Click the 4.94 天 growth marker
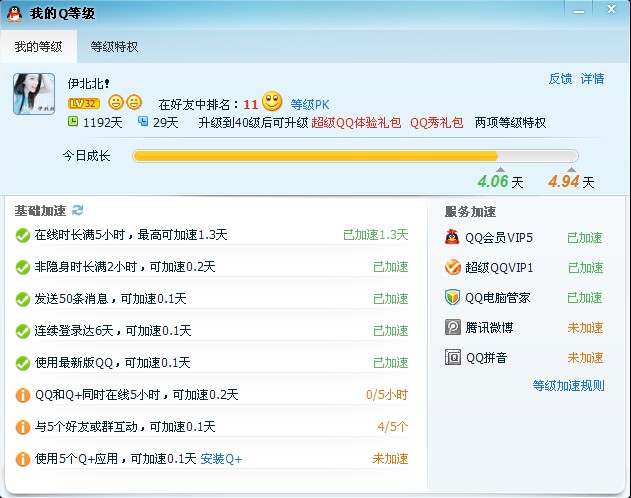 [571, 181]
